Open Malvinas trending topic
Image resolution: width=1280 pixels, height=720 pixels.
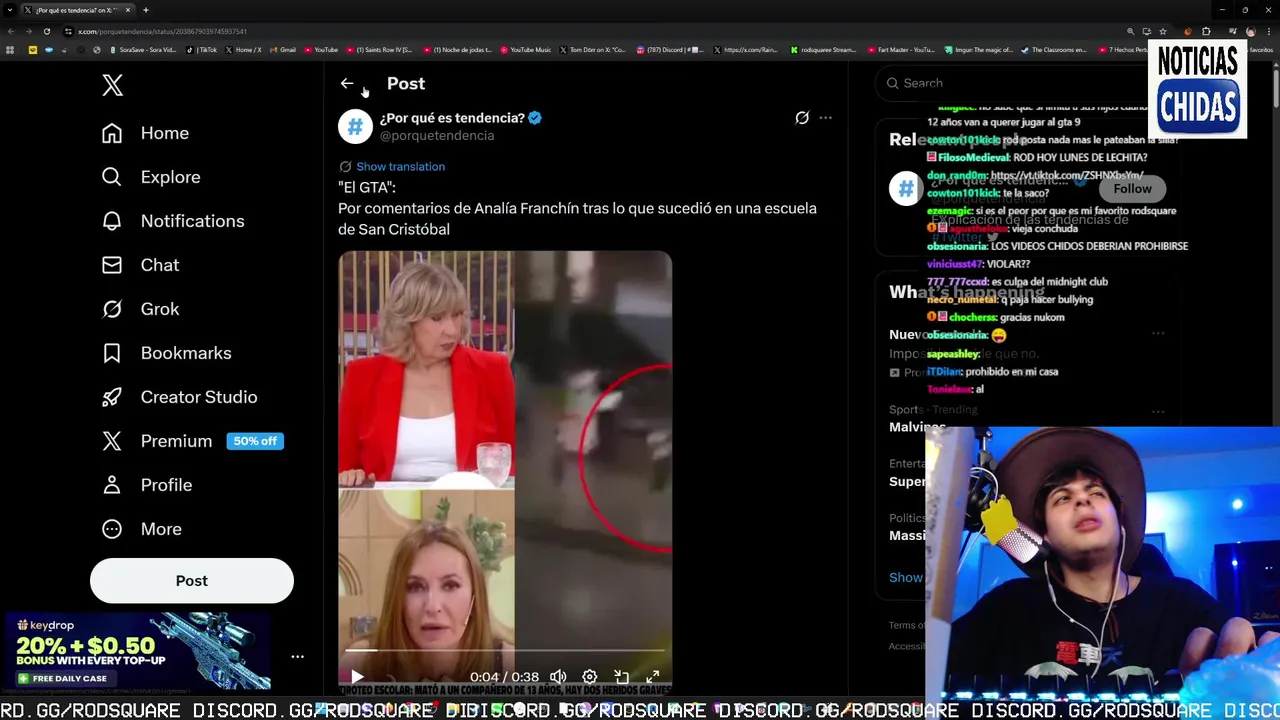[917, 427]
